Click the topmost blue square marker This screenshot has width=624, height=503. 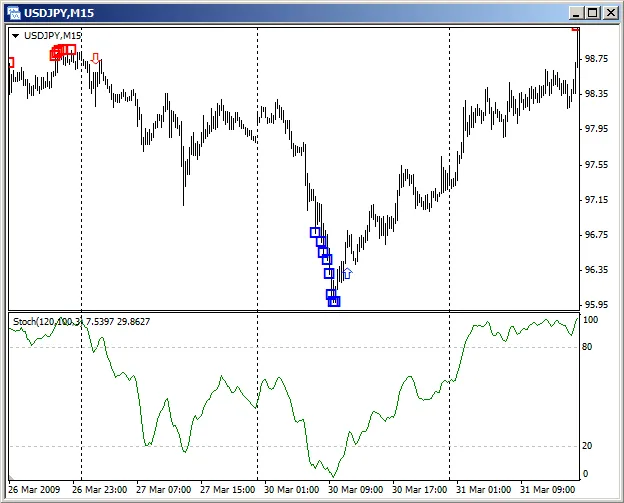pyautogui.click(x=316, y=233)
